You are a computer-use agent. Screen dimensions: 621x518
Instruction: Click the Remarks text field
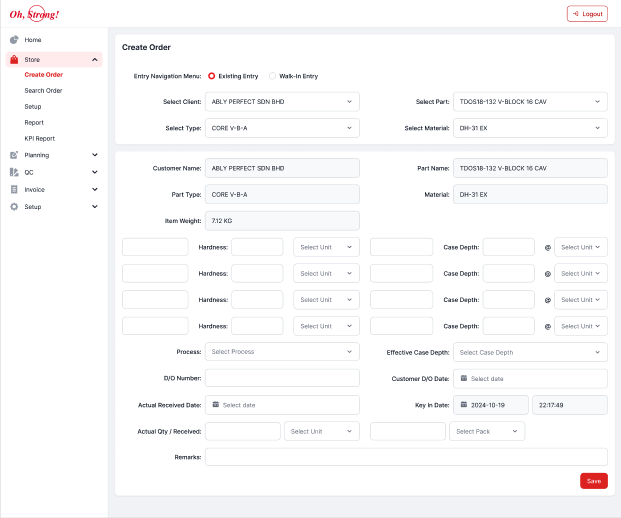click(x=406, y=457)
